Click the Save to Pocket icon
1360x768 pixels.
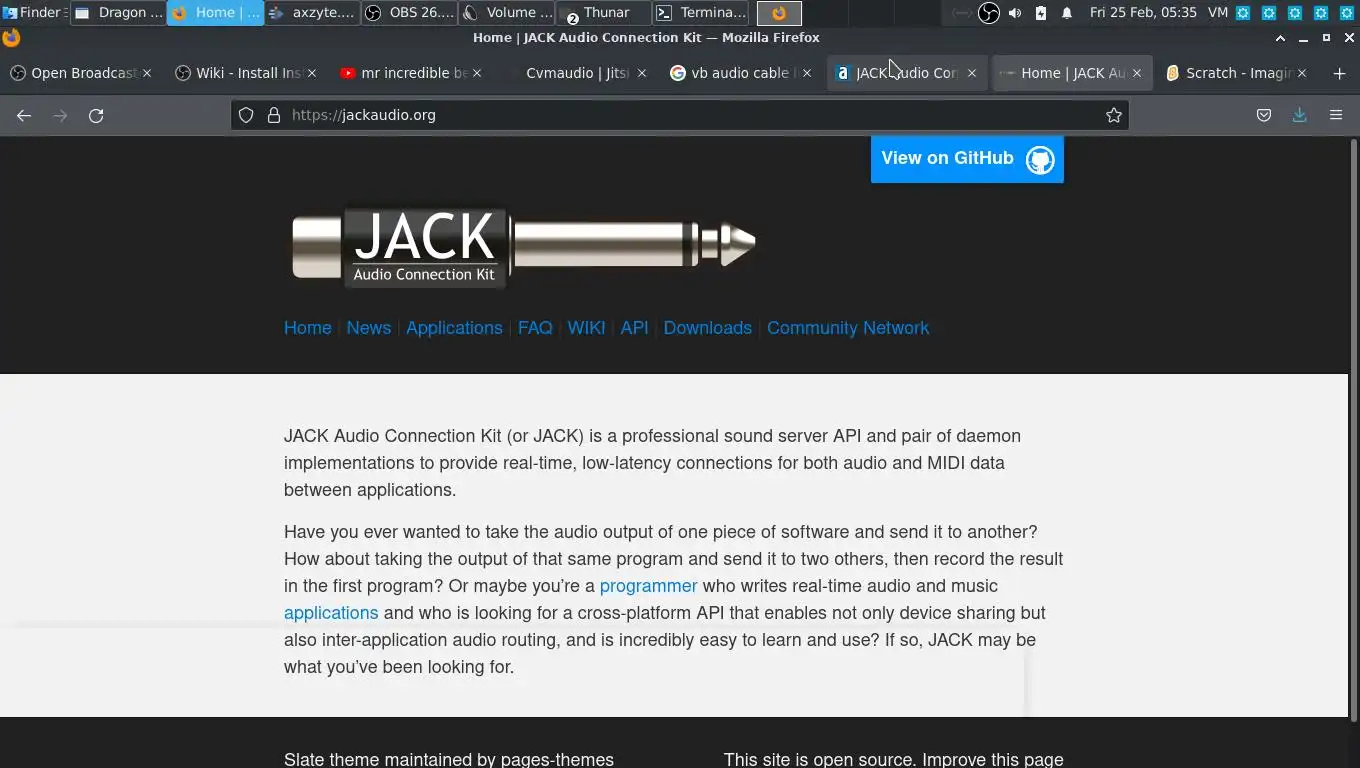tap(1264, 115)
